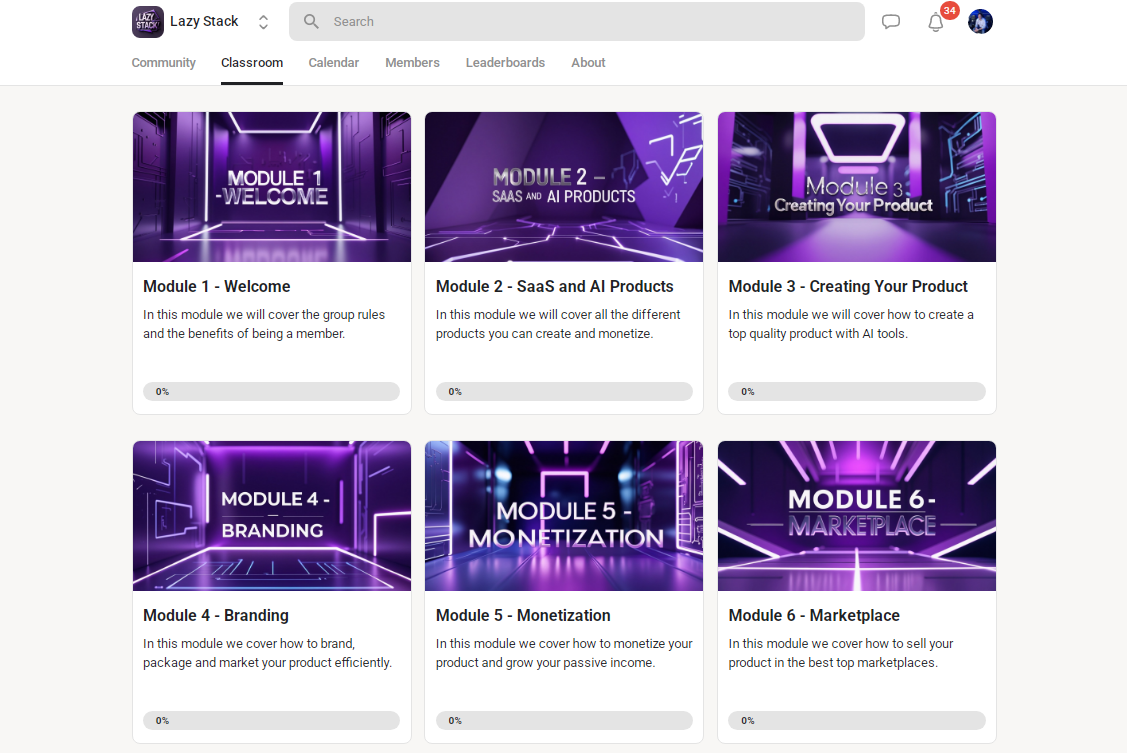Click the Module 5 - Monetization thumbnail
Screen dimensions: 1127x753
pyautogui.click(x=563, y=516)
